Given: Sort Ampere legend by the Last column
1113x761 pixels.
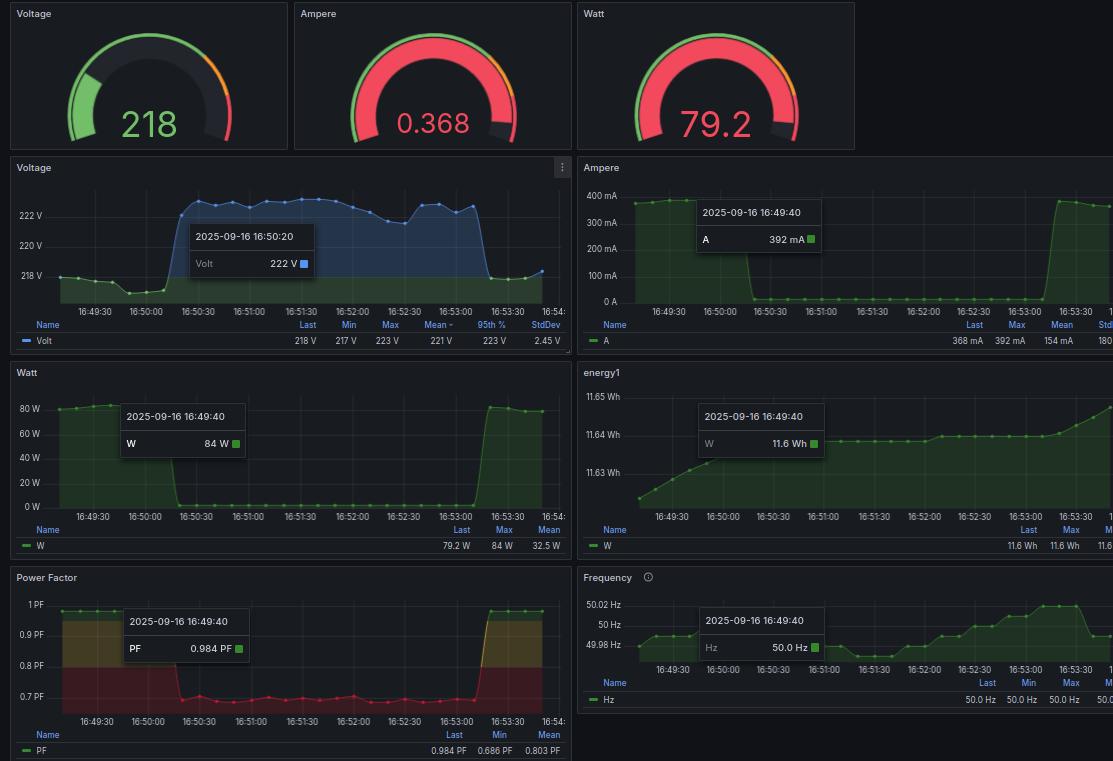Looking at the screenshot, I should 975,324.
